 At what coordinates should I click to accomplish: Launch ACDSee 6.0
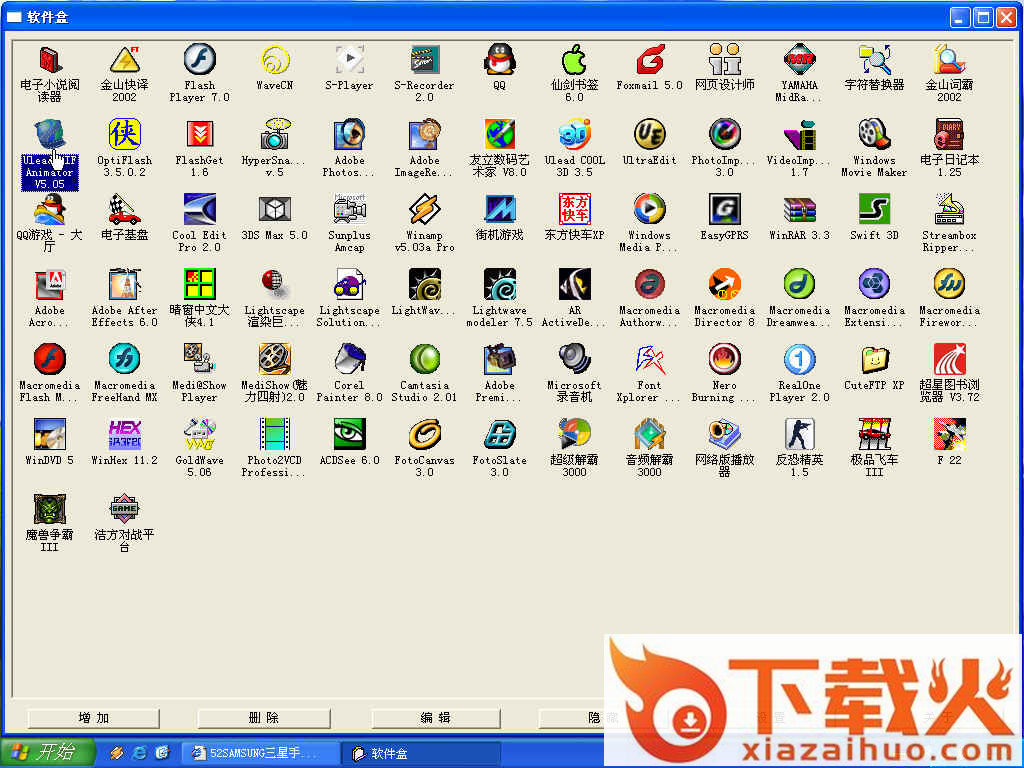point(349,435)
